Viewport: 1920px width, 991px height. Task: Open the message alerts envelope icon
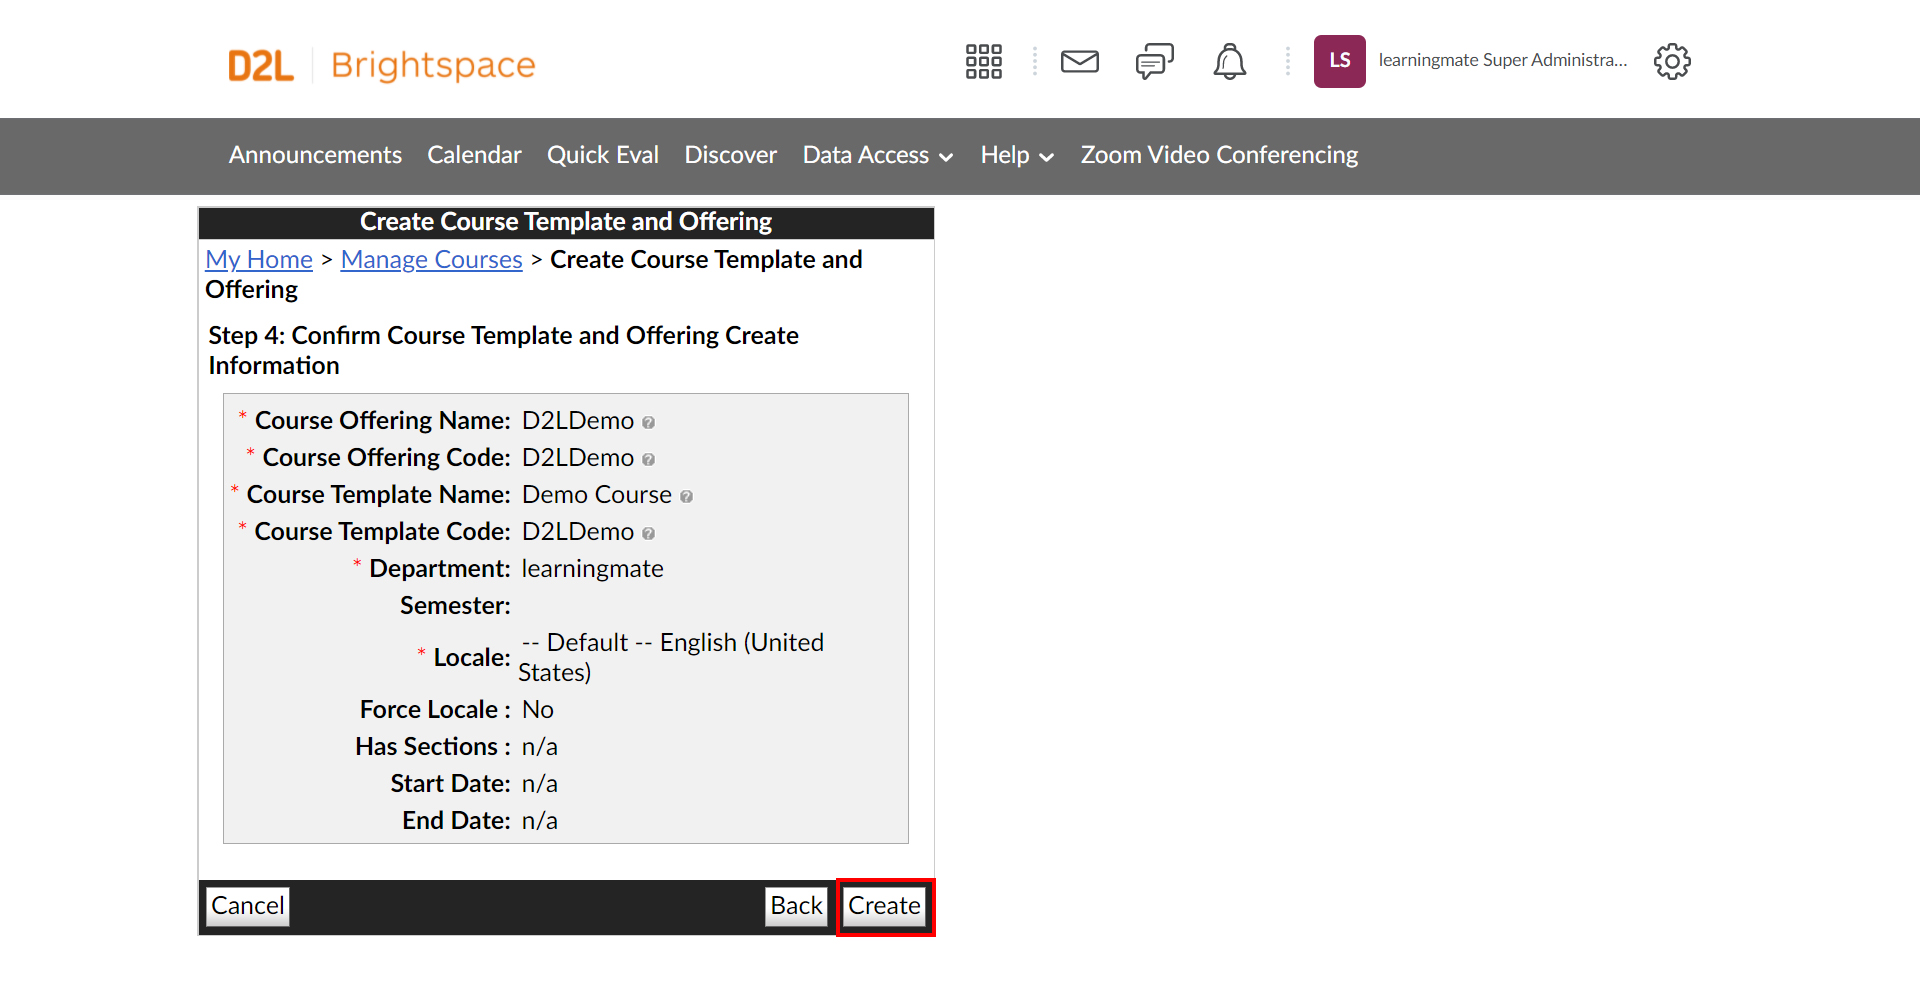point(1080,61)
